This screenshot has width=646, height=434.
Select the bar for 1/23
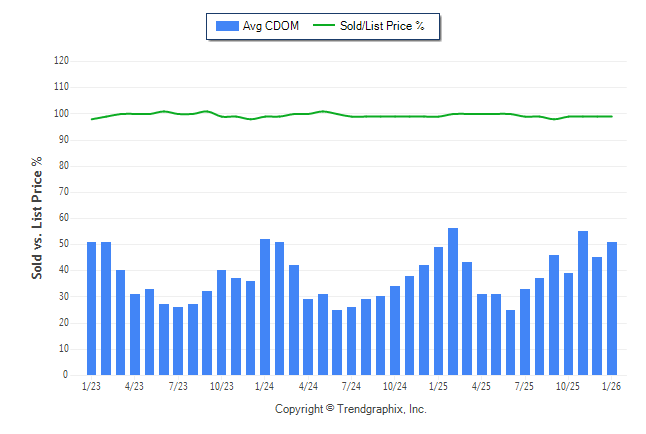point(92,308)
